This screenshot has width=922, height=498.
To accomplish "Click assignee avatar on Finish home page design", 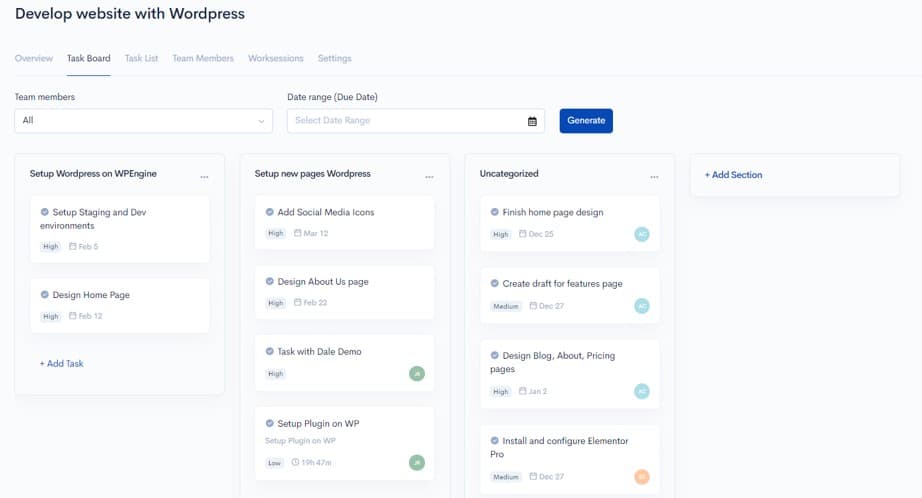I will click(642, 234).
